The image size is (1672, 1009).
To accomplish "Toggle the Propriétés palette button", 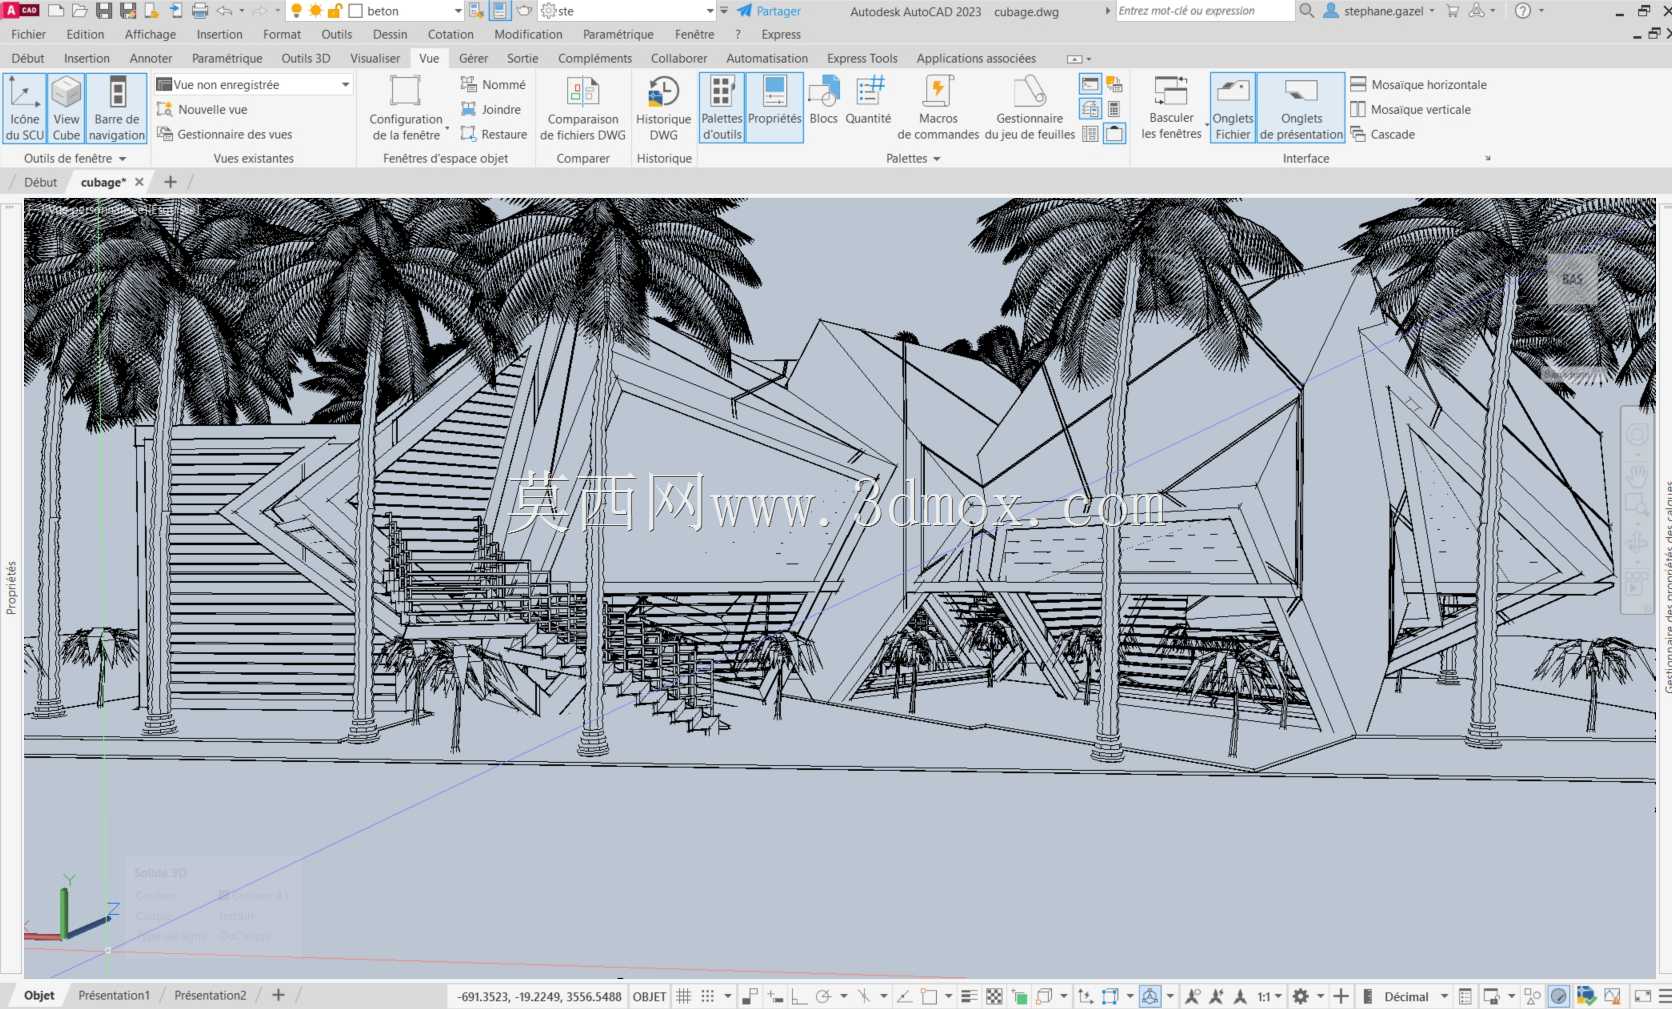I will (775, 108).
